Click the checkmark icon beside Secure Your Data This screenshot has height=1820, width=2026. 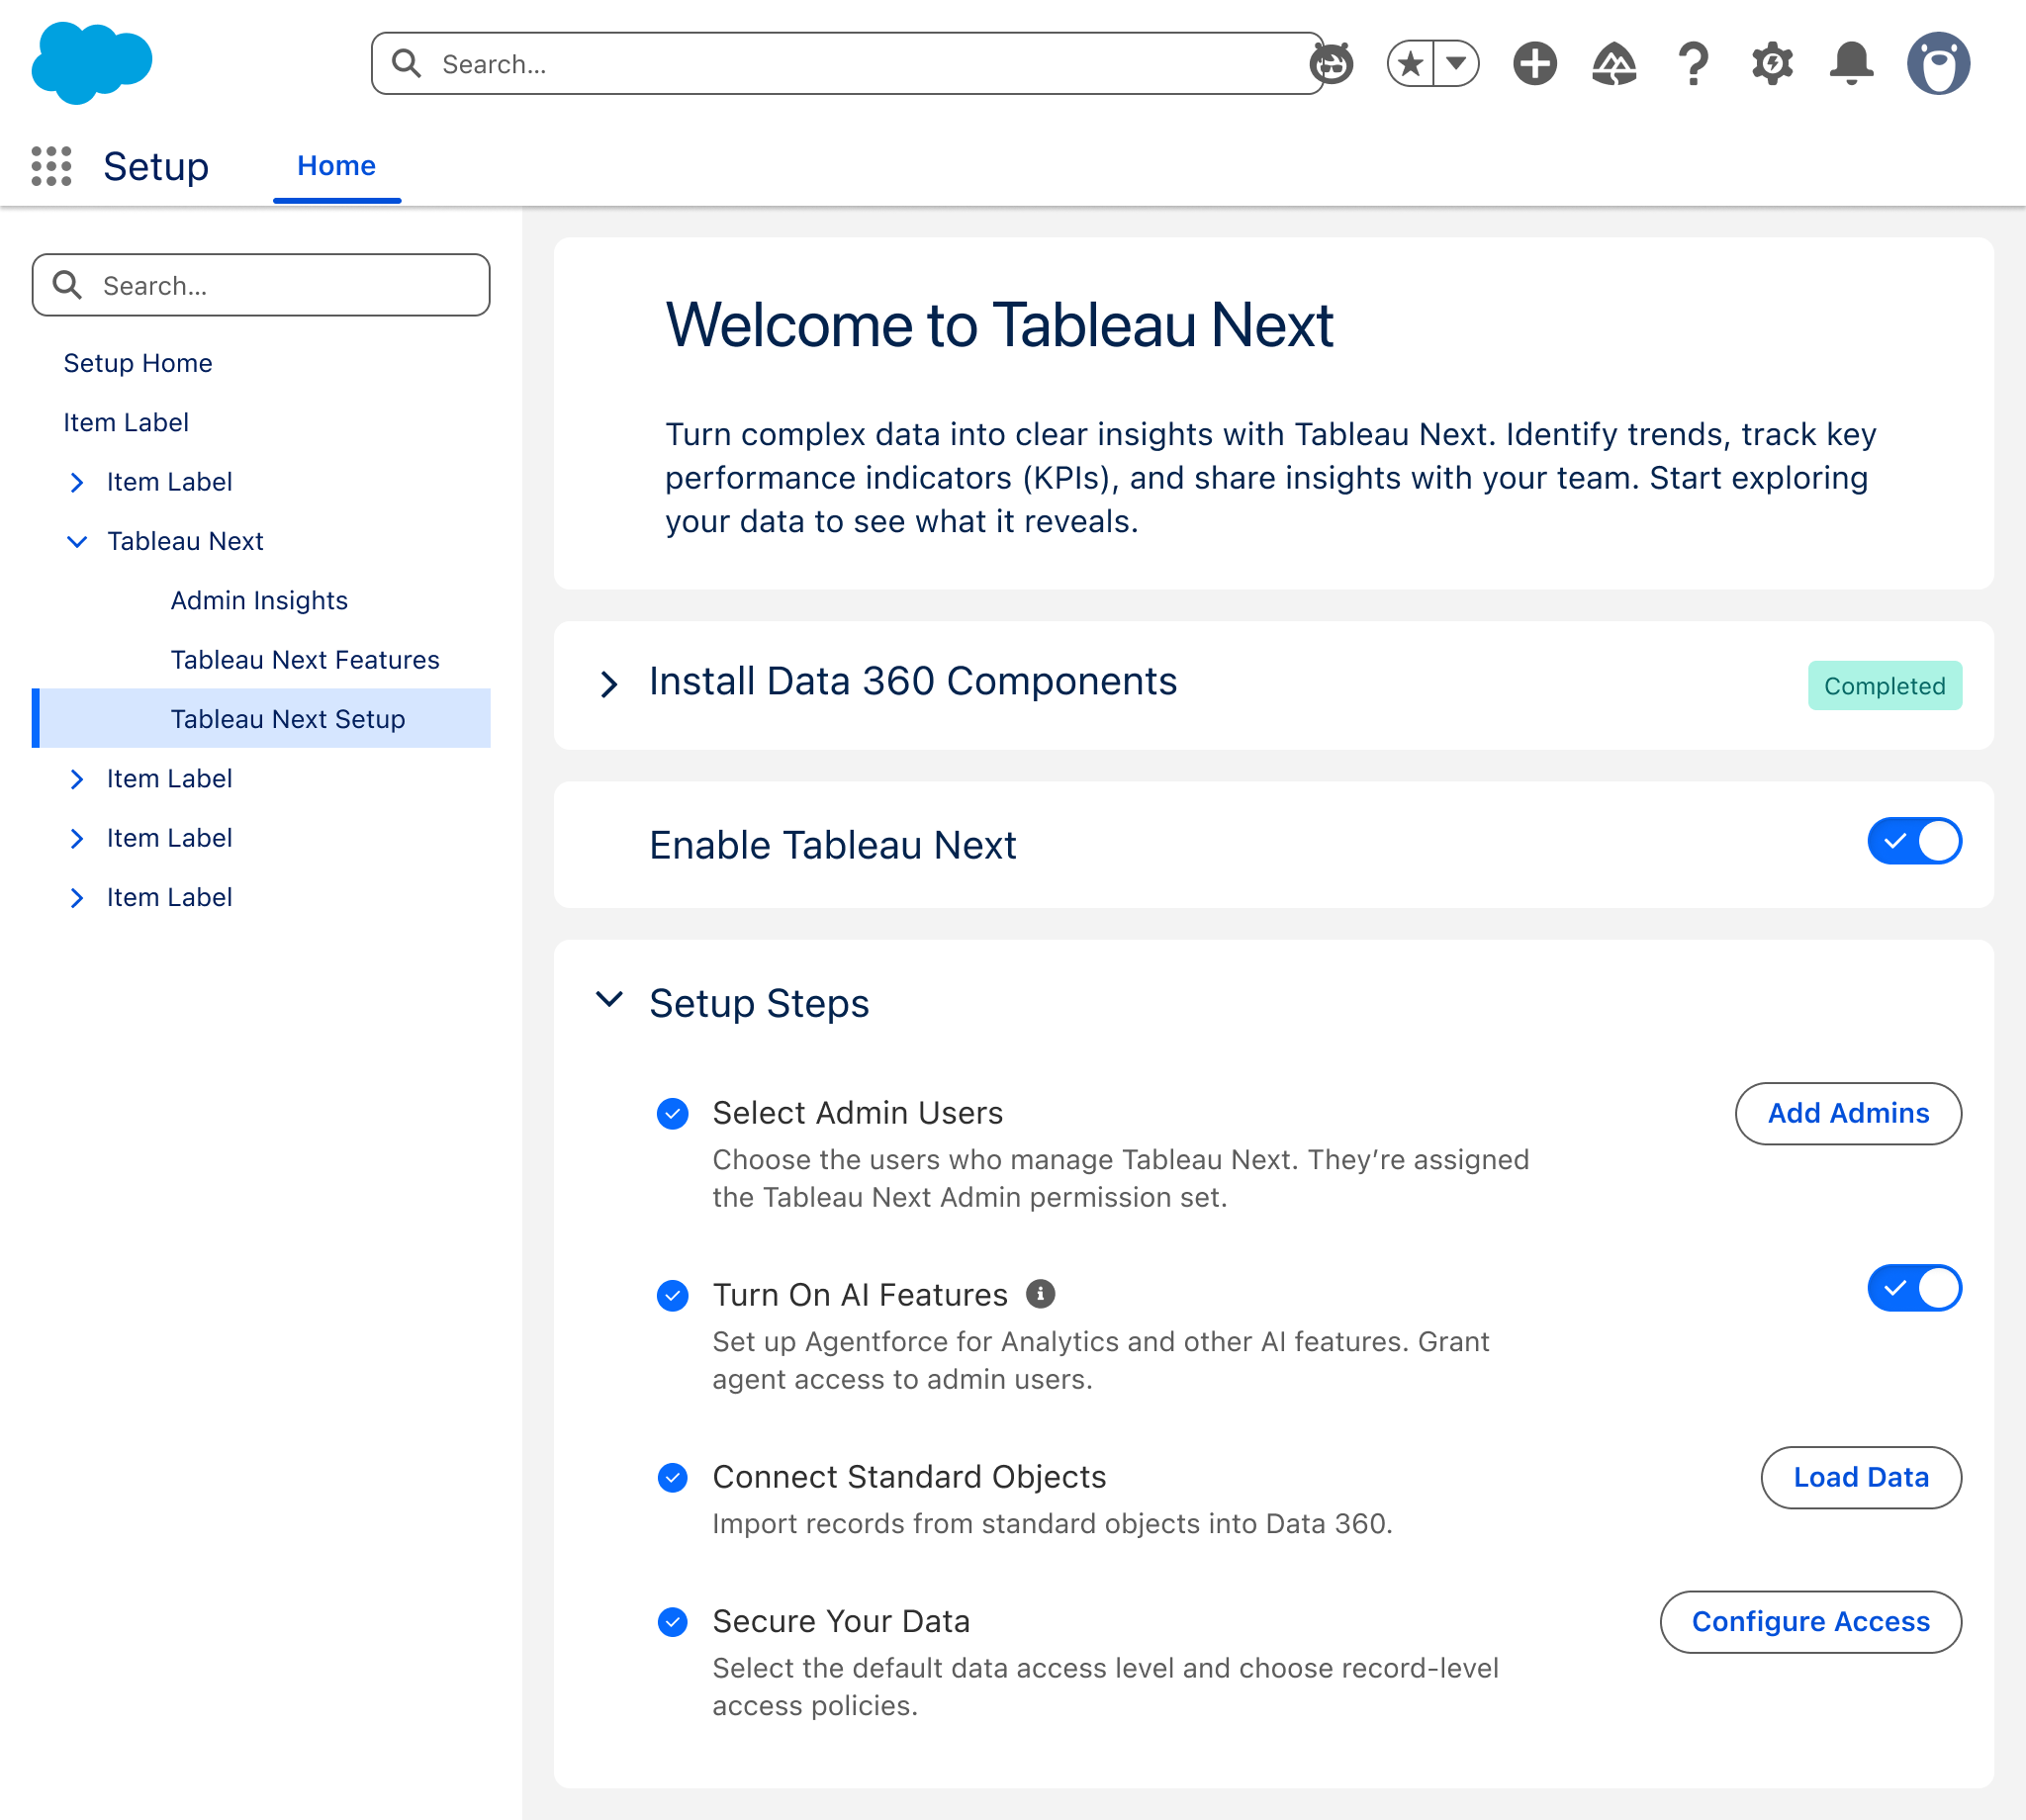point(673,1621)
